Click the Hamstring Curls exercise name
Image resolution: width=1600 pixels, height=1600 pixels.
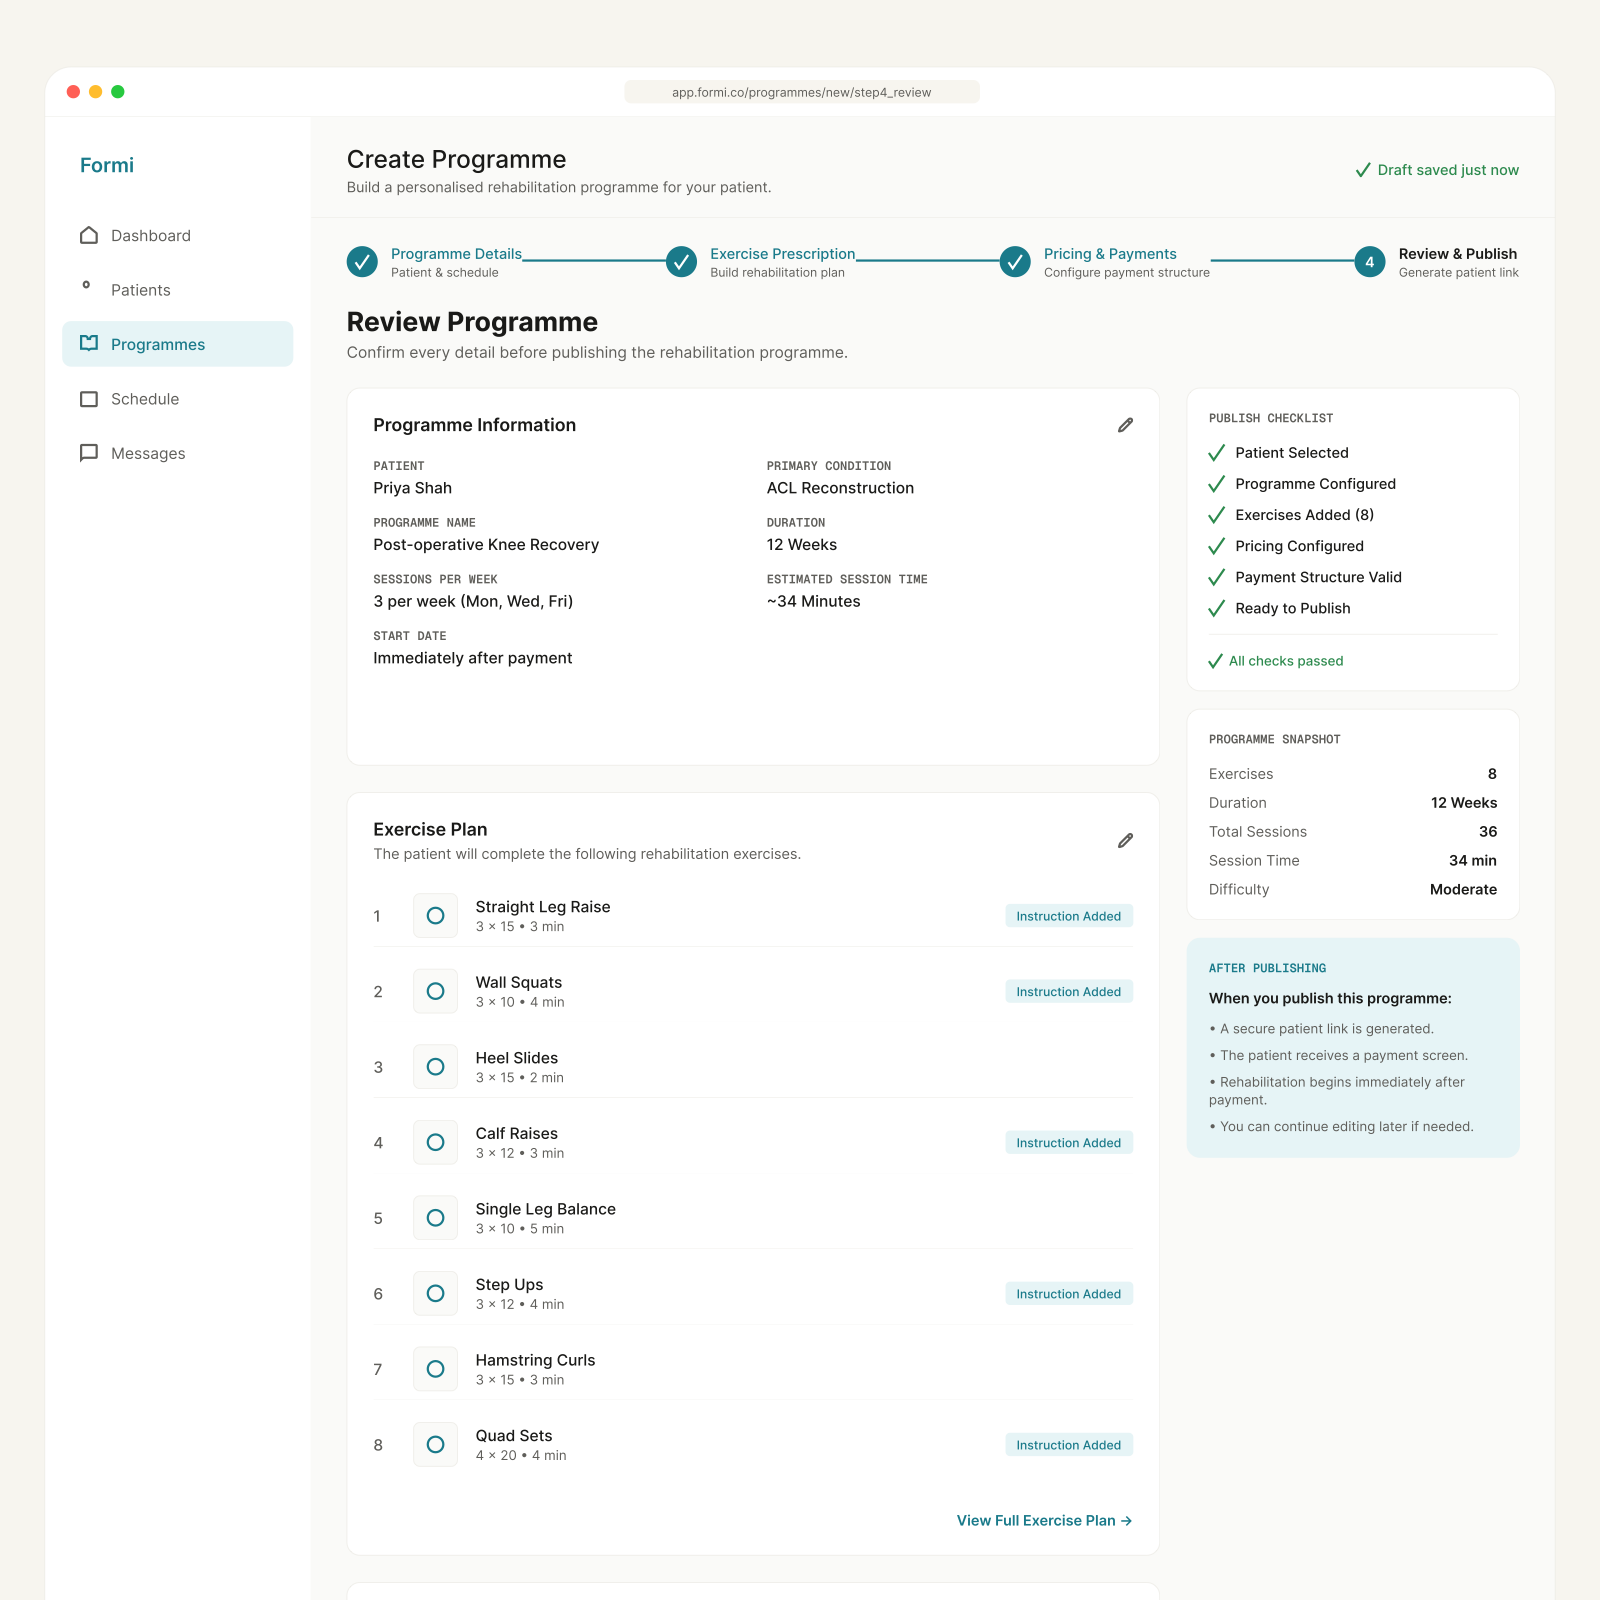535,1360
